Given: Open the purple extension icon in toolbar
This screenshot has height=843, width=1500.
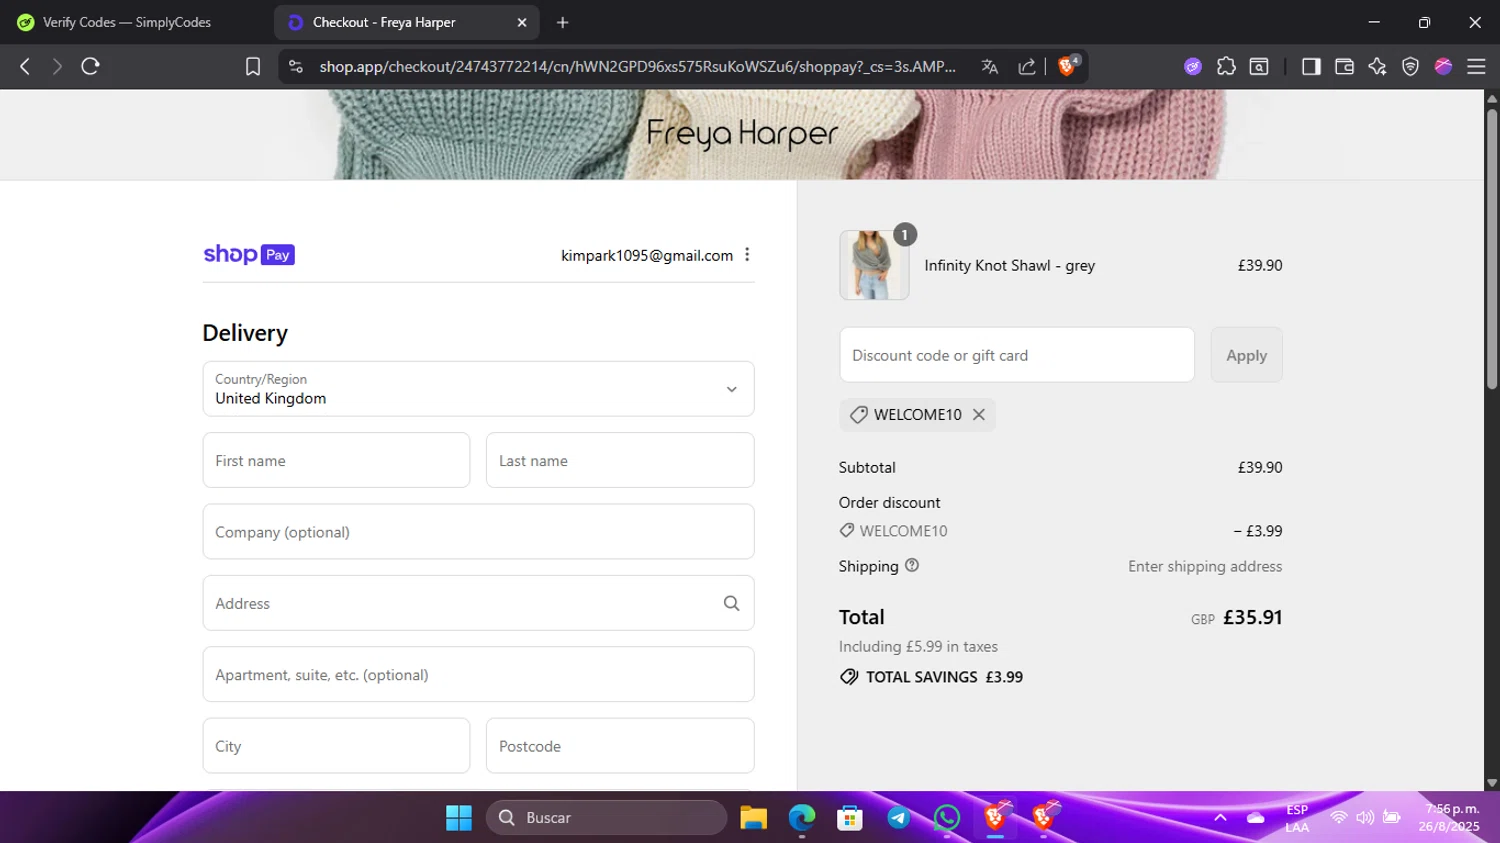Looking at the screenshot, I should click(1193, 66).
